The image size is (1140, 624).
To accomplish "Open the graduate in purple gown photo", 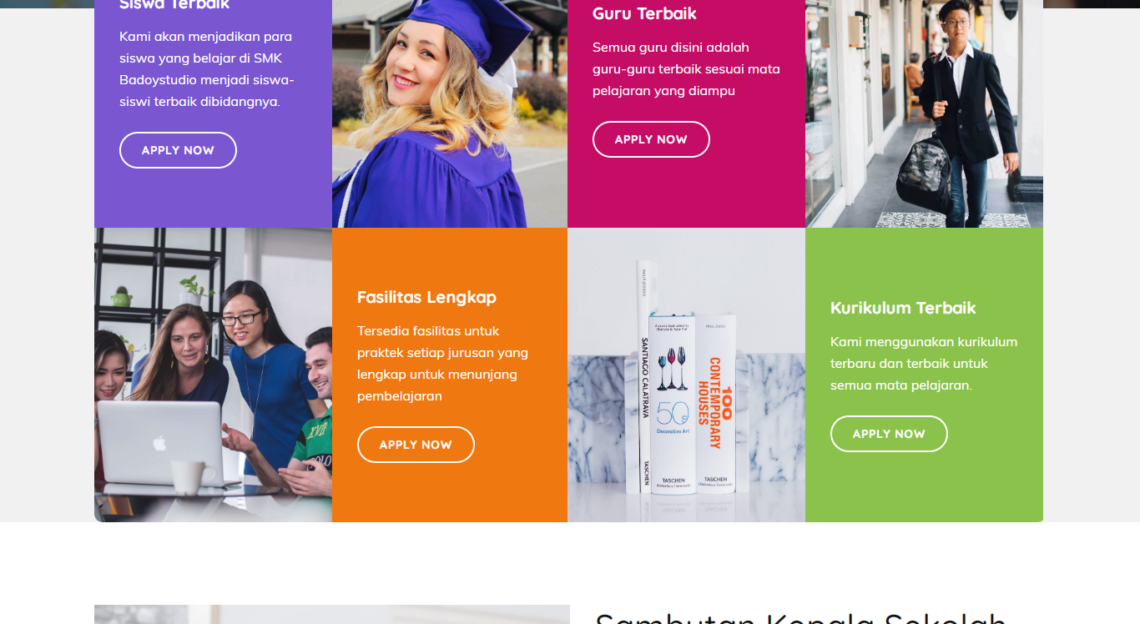I will [449, 113].
